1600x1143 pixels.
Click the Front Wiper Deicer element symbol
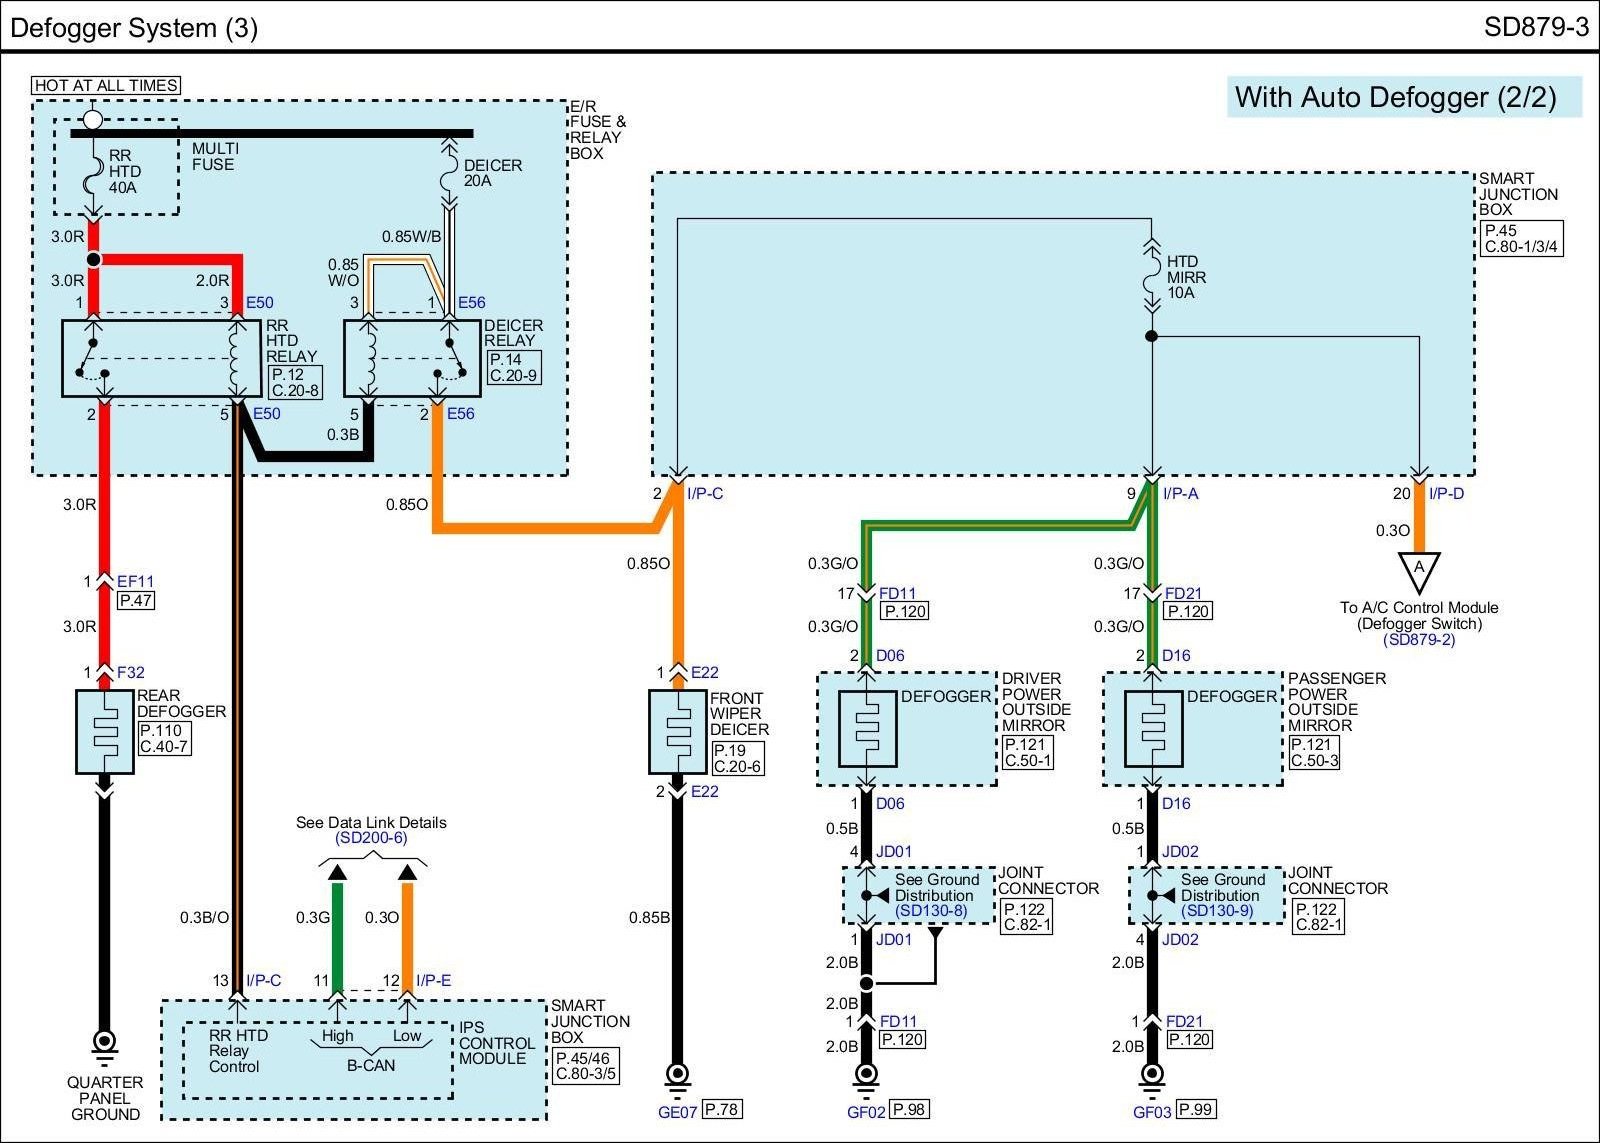tap(677, 731)
